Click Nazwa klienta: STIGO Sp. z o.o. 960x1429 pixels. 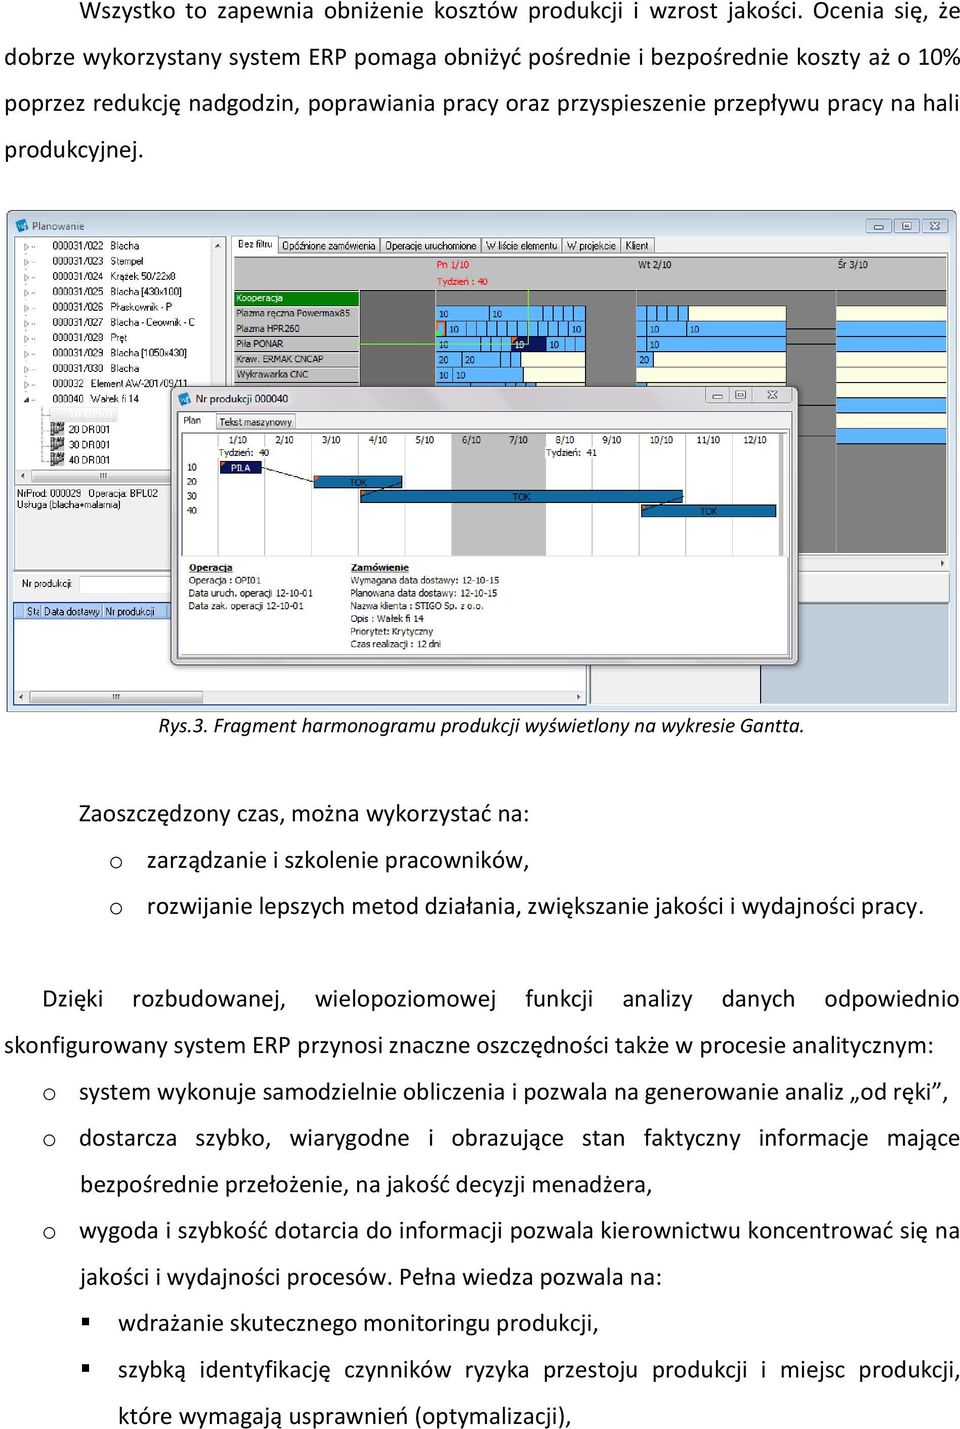point(417,606)
